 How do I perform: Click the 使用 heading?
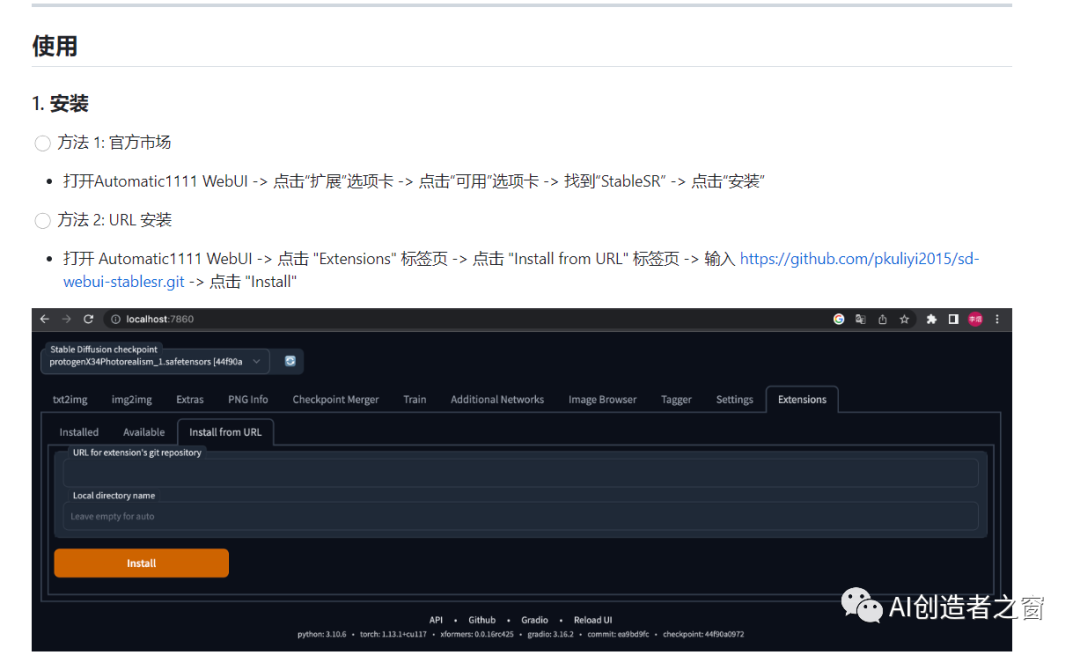[x=54, y=46]
